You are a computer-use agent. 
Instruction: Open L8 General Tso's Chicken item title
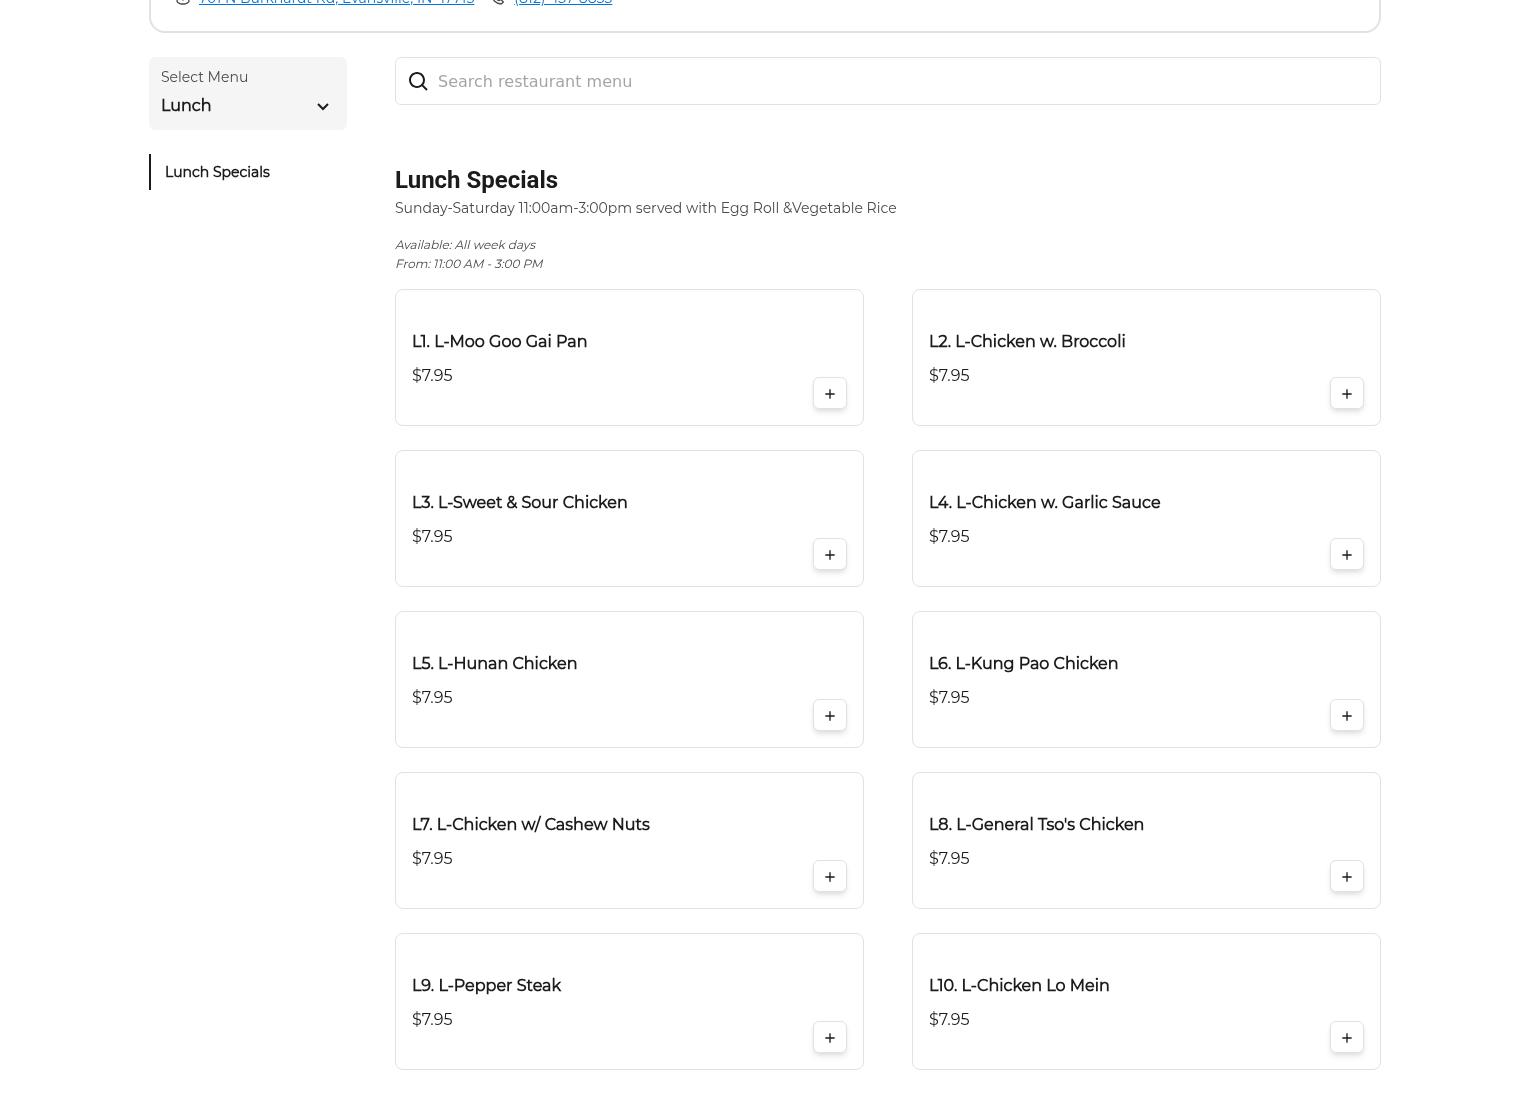pyautogui.click(x=1035, y=825)
